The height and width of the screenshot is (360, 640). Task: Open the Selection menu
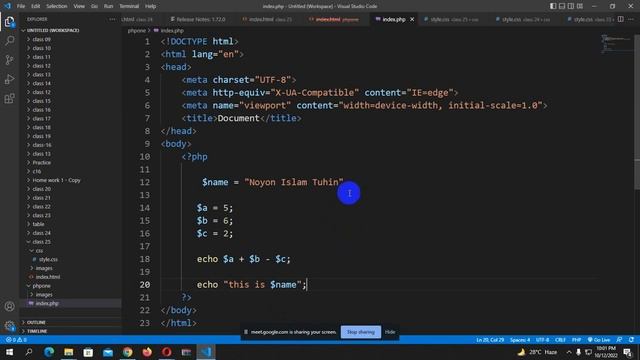(x=57, y=6)
